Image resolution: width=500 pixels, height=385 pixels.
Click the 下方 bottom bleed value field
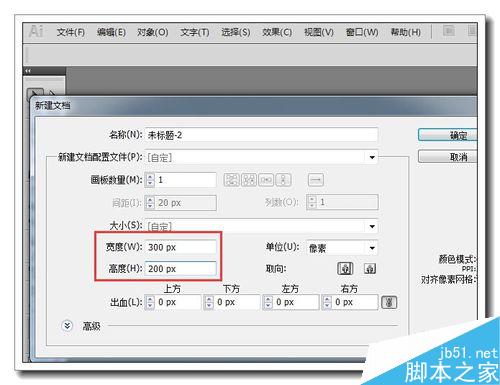point(237,302)
